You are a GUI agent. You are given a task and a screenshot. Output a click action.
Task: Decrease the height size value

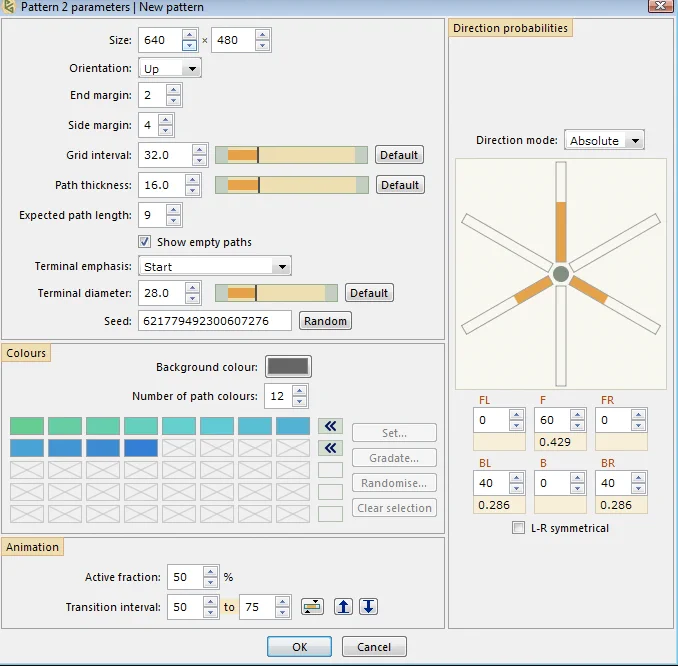(262, 45)
